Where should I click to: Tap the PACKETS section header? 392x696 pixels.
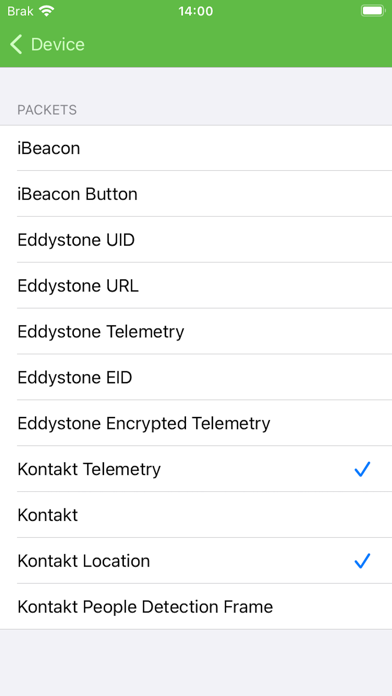pos(47,110)
